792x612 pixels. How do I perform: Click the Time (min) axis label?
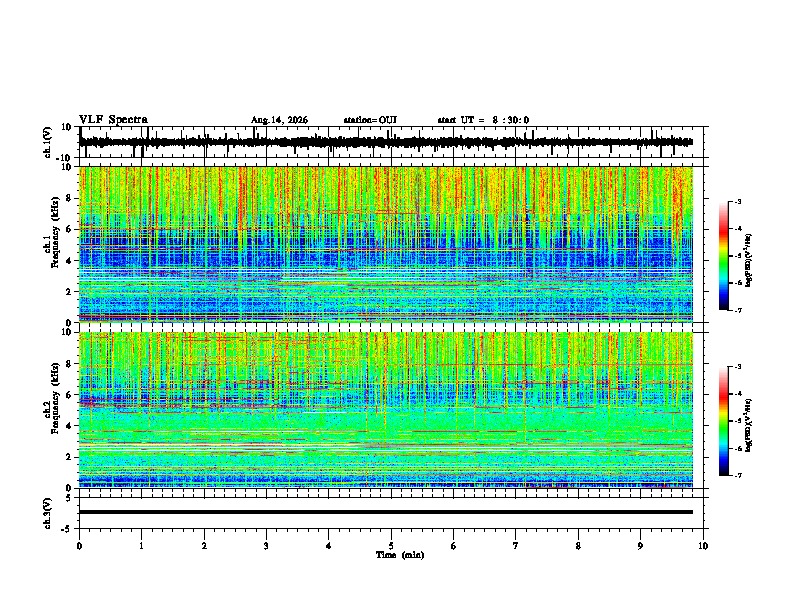(x=400, y=555)
